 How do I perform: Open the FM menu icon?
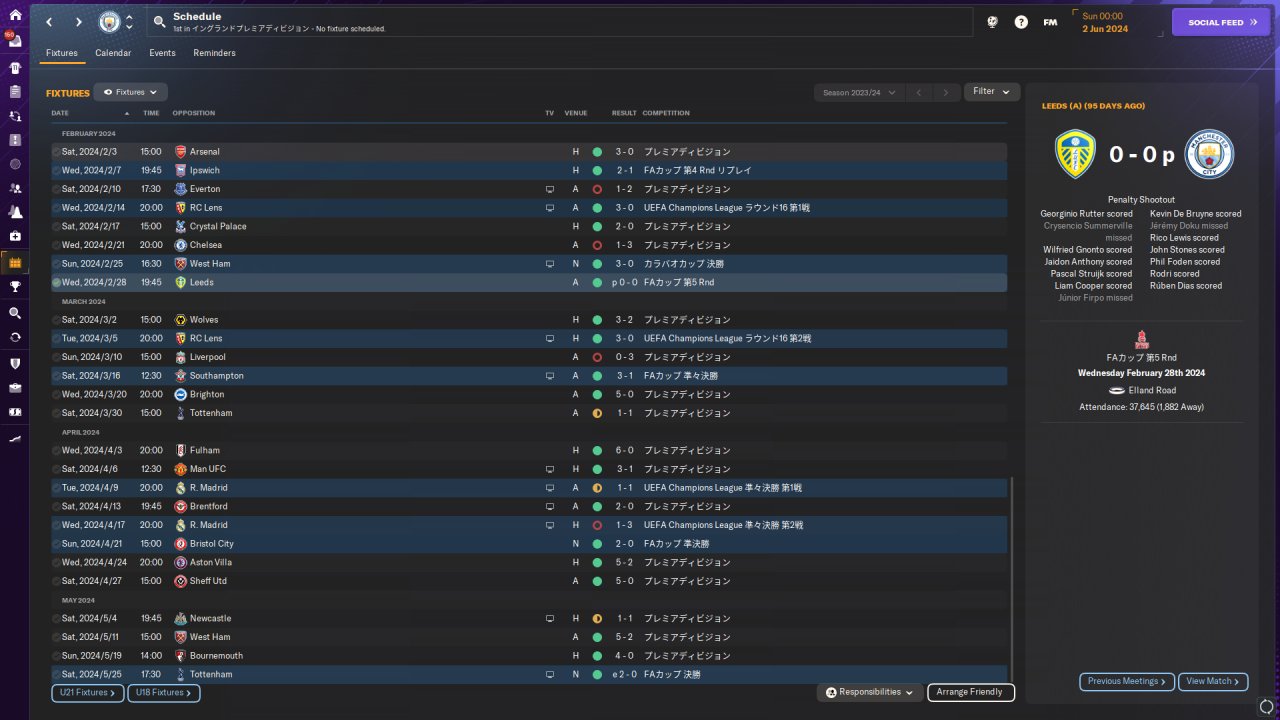(1050, 22)
